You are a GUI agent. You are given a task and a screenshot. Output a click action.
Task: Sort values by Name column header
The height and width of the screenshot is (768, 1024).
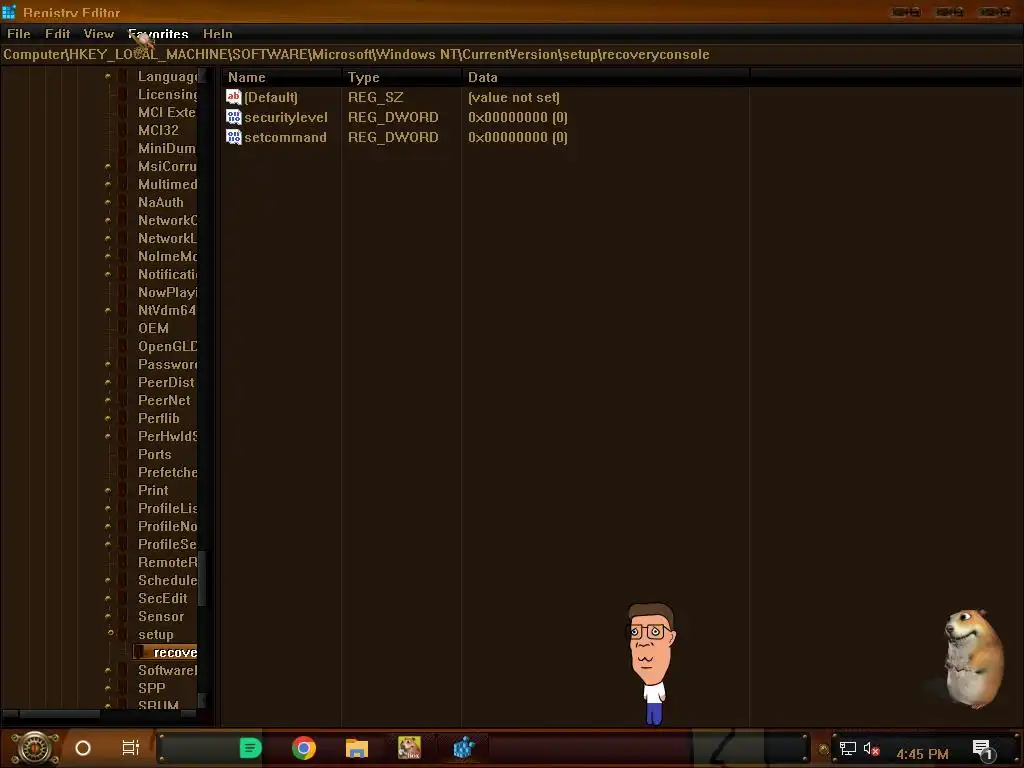[x=281, y=77]
